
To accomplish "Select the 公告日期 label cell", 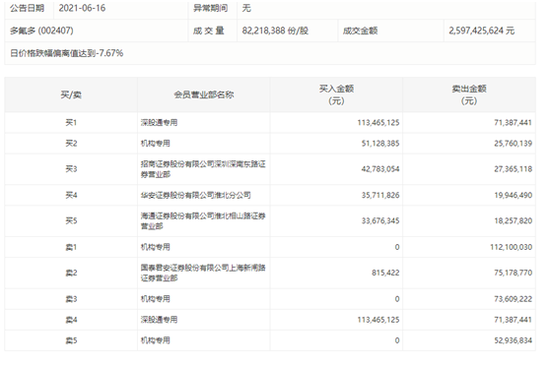I will click(x=27, y=8).
